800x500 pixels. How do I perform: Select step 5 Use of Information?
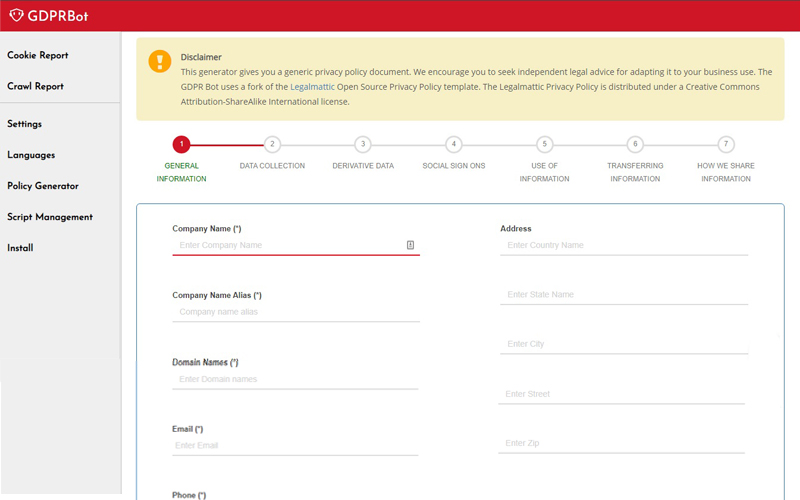[x=544, y=144]
